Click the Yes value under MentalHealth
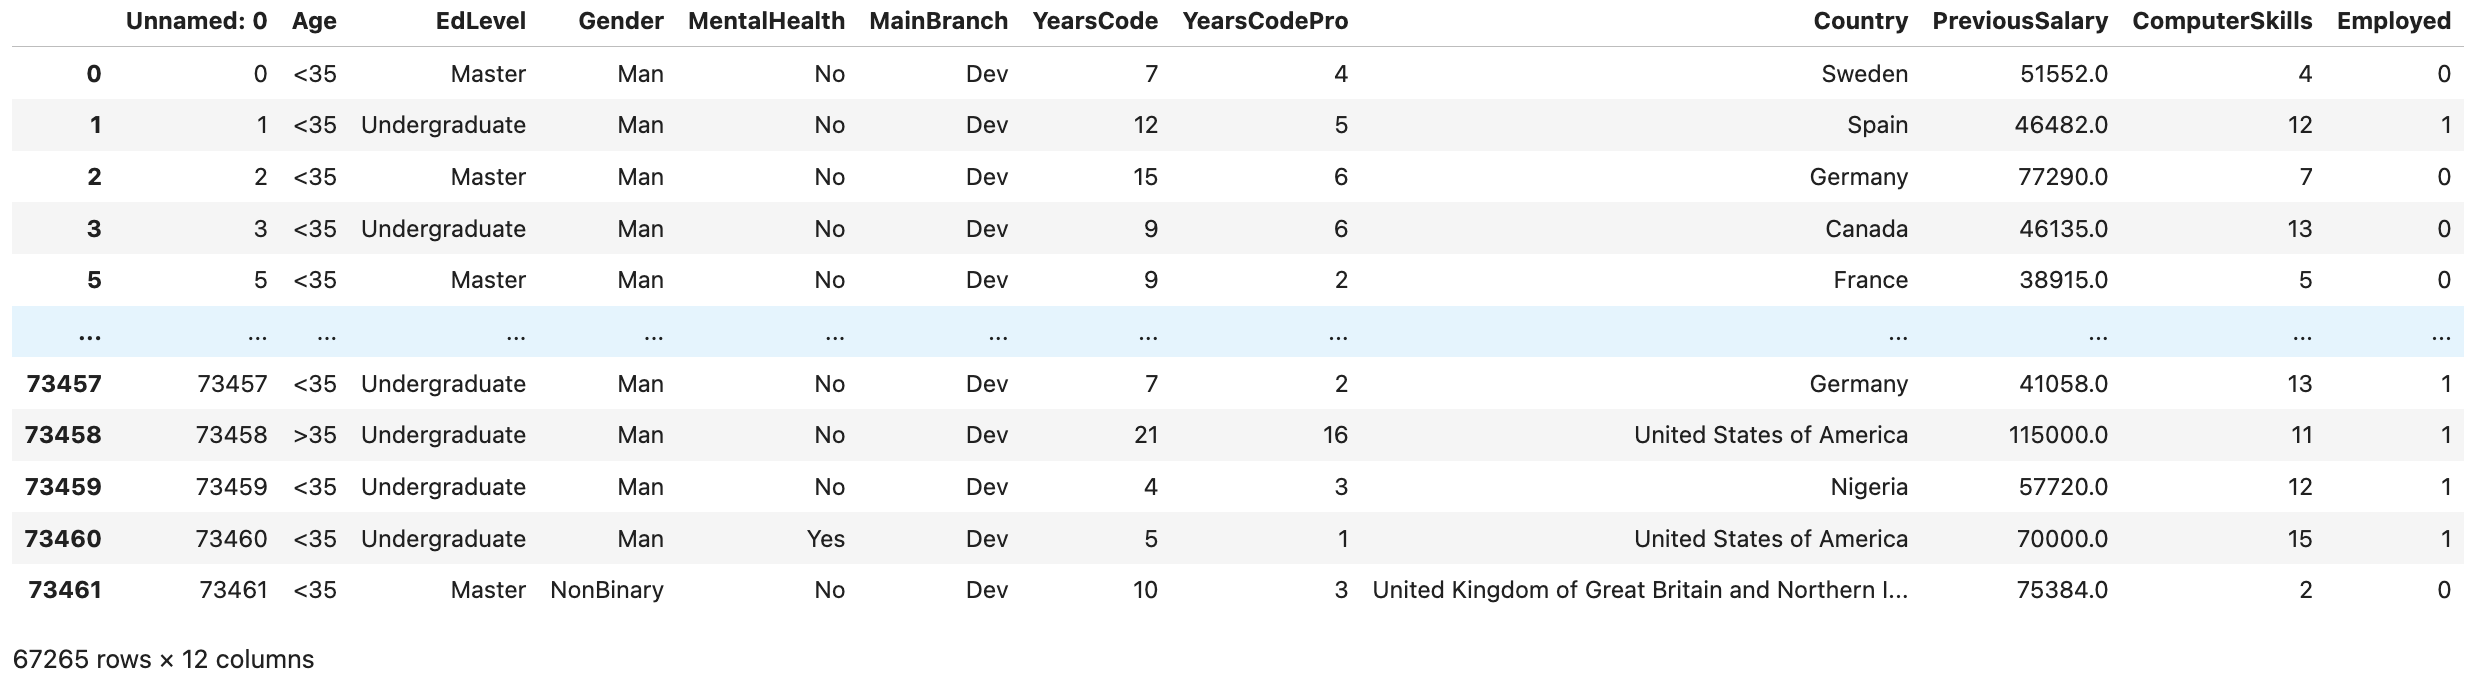The width and height of the screenshot is (2484, 694). tap(825, 539)
